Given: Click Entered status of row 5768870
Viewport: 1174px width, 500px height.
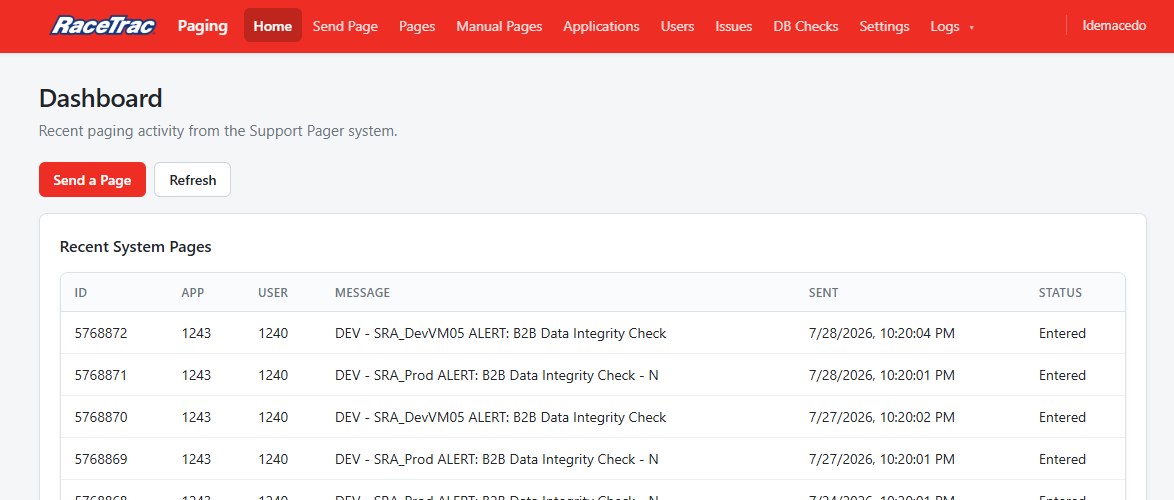Looking at the screenshot, I should tap(1062, 417).
